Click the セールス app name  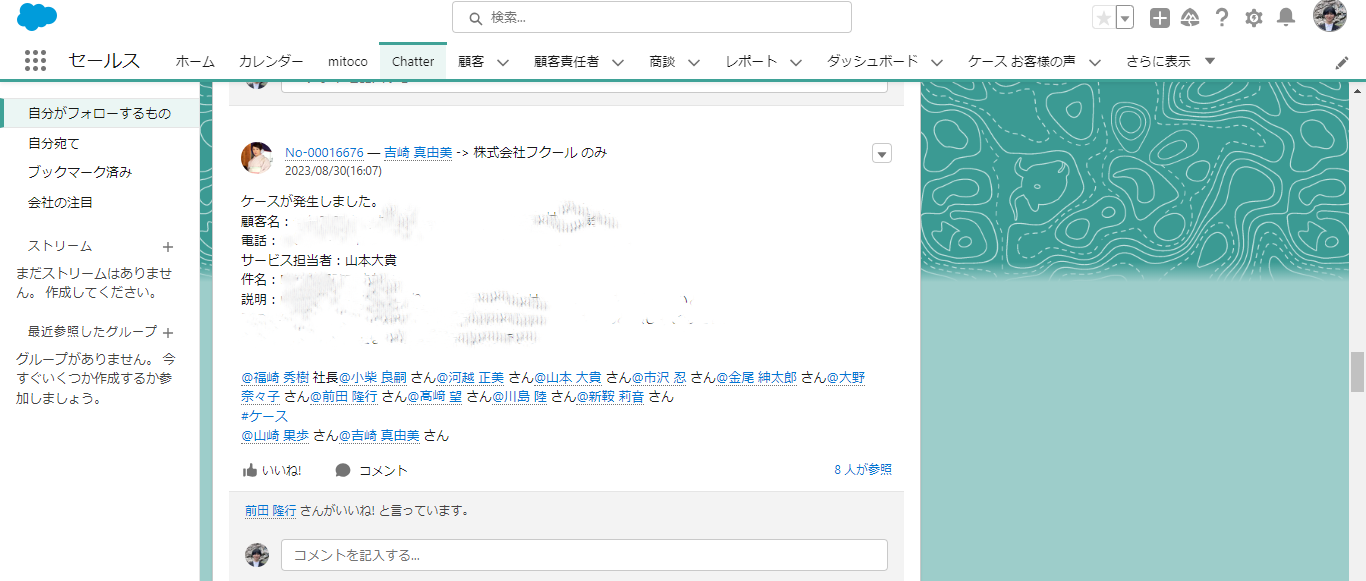104,61
